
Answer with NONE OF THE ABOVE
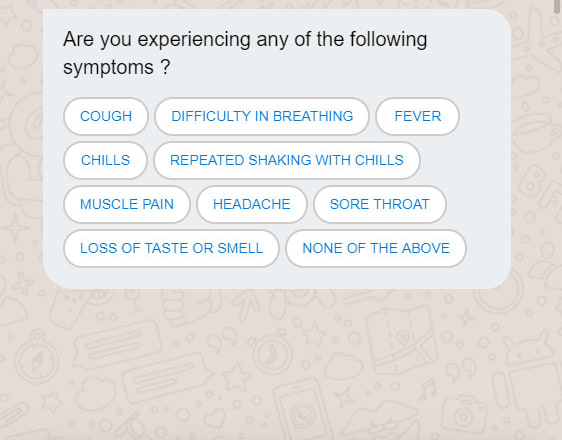[376, 248]
